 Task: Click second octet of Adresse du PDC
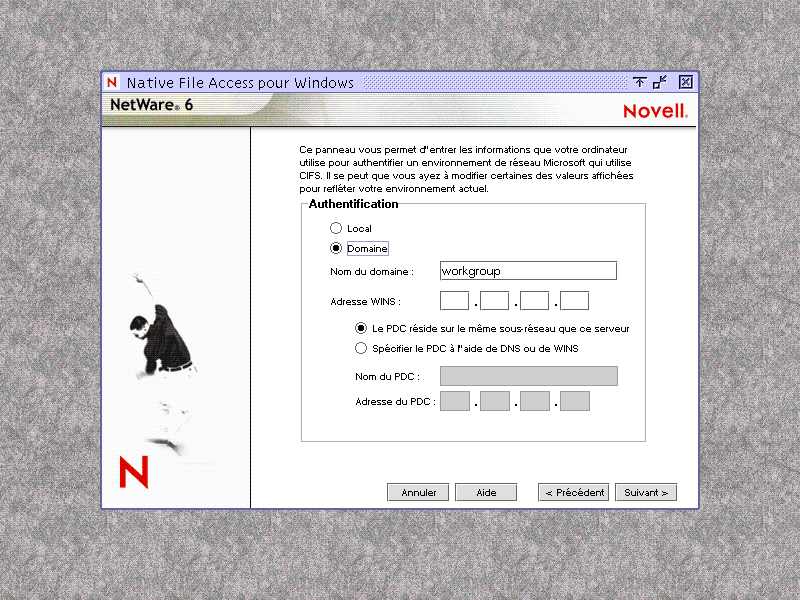(495, 401)
